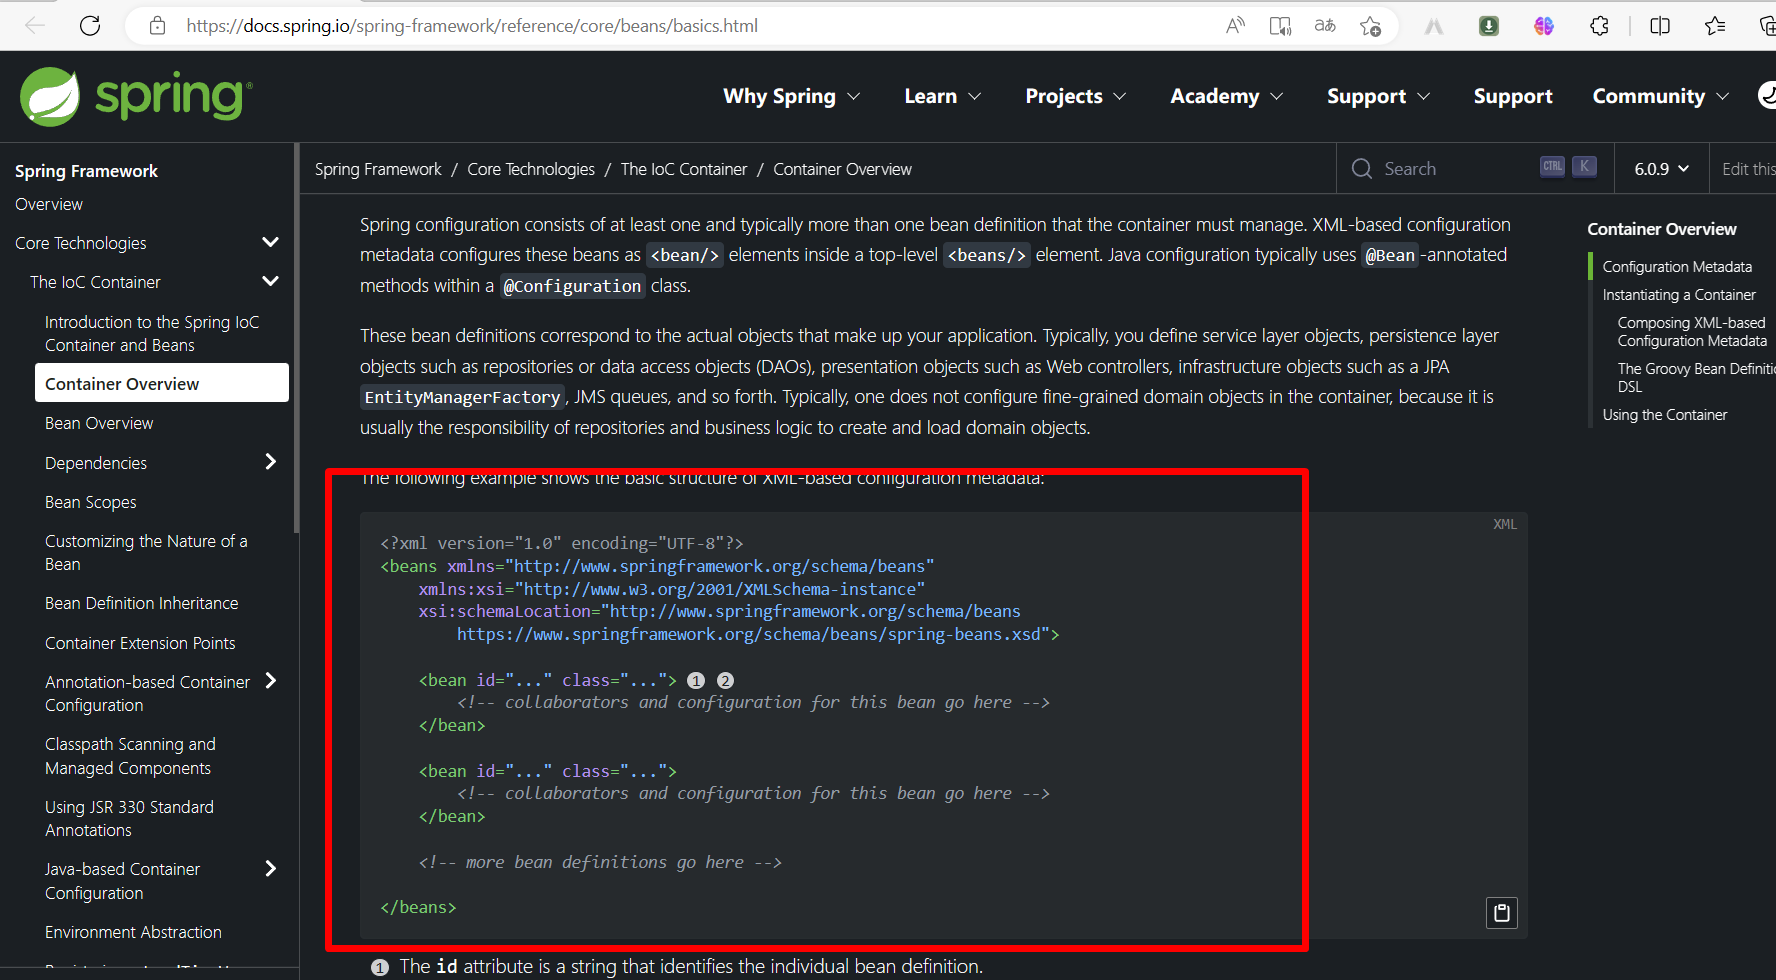Click the address bar URL

(472, 26)
